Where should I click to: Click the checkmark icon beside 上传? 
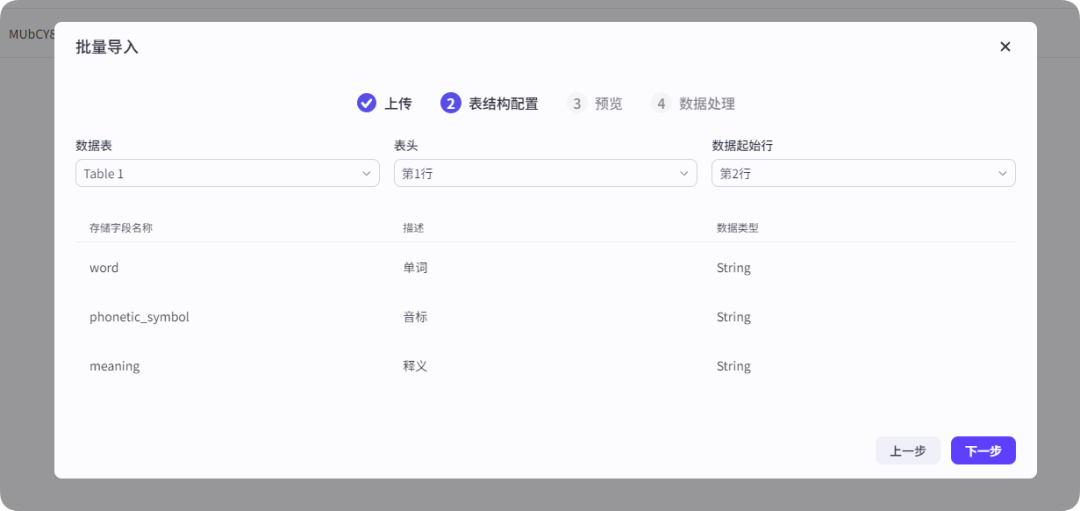pos(367,103)
